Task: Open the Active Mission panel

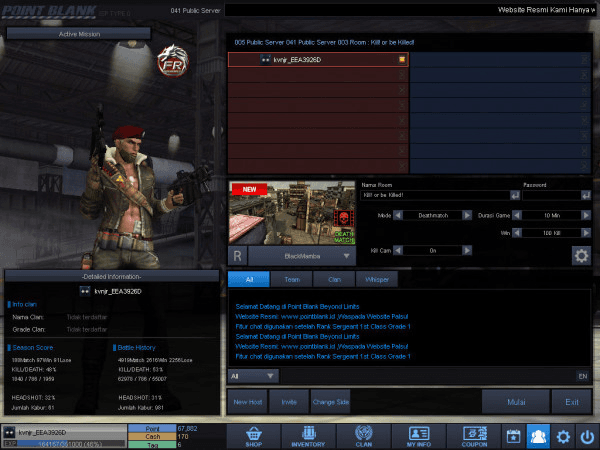Action: point(79,34)
